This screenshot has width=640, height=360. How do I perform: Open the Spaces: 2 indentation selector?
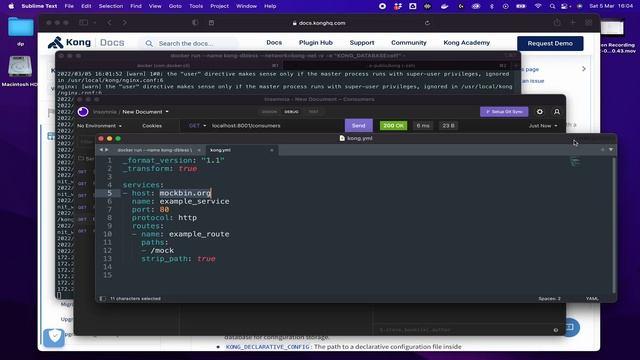pyautogui.click(x=549, y=299)
